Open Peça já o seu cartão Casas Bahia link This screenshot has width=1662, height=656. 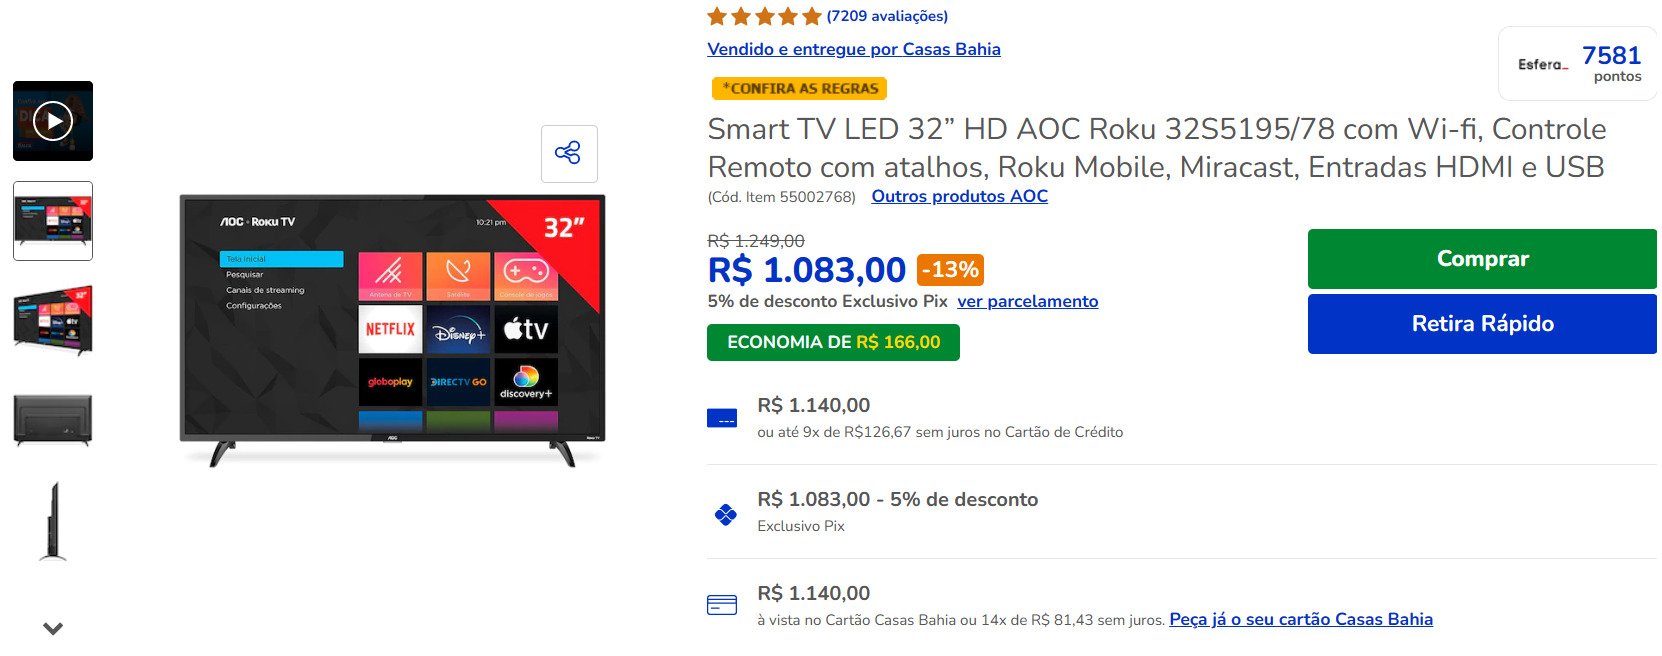[1301, 620]
